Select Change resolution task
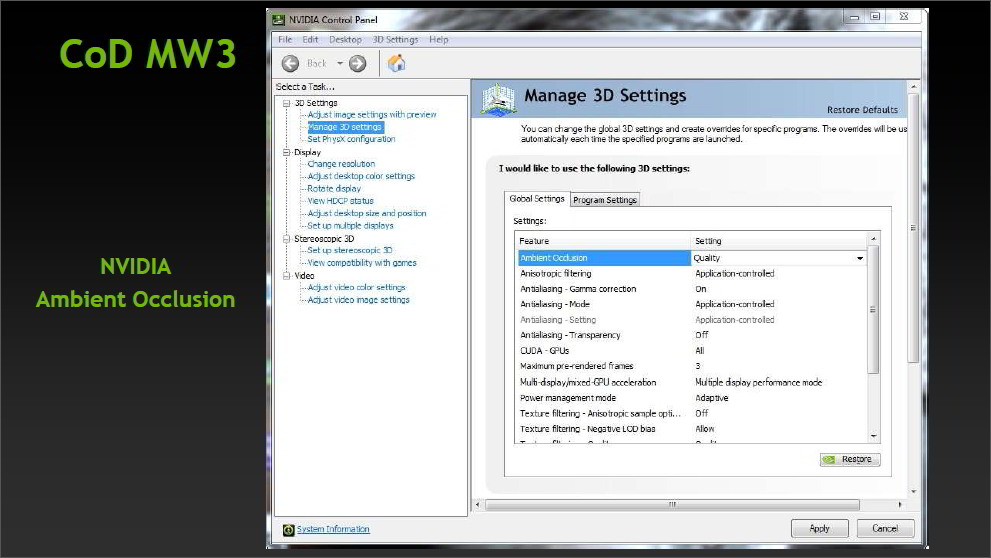The height and width of the screenshot is (558, 991). [341, 164]
